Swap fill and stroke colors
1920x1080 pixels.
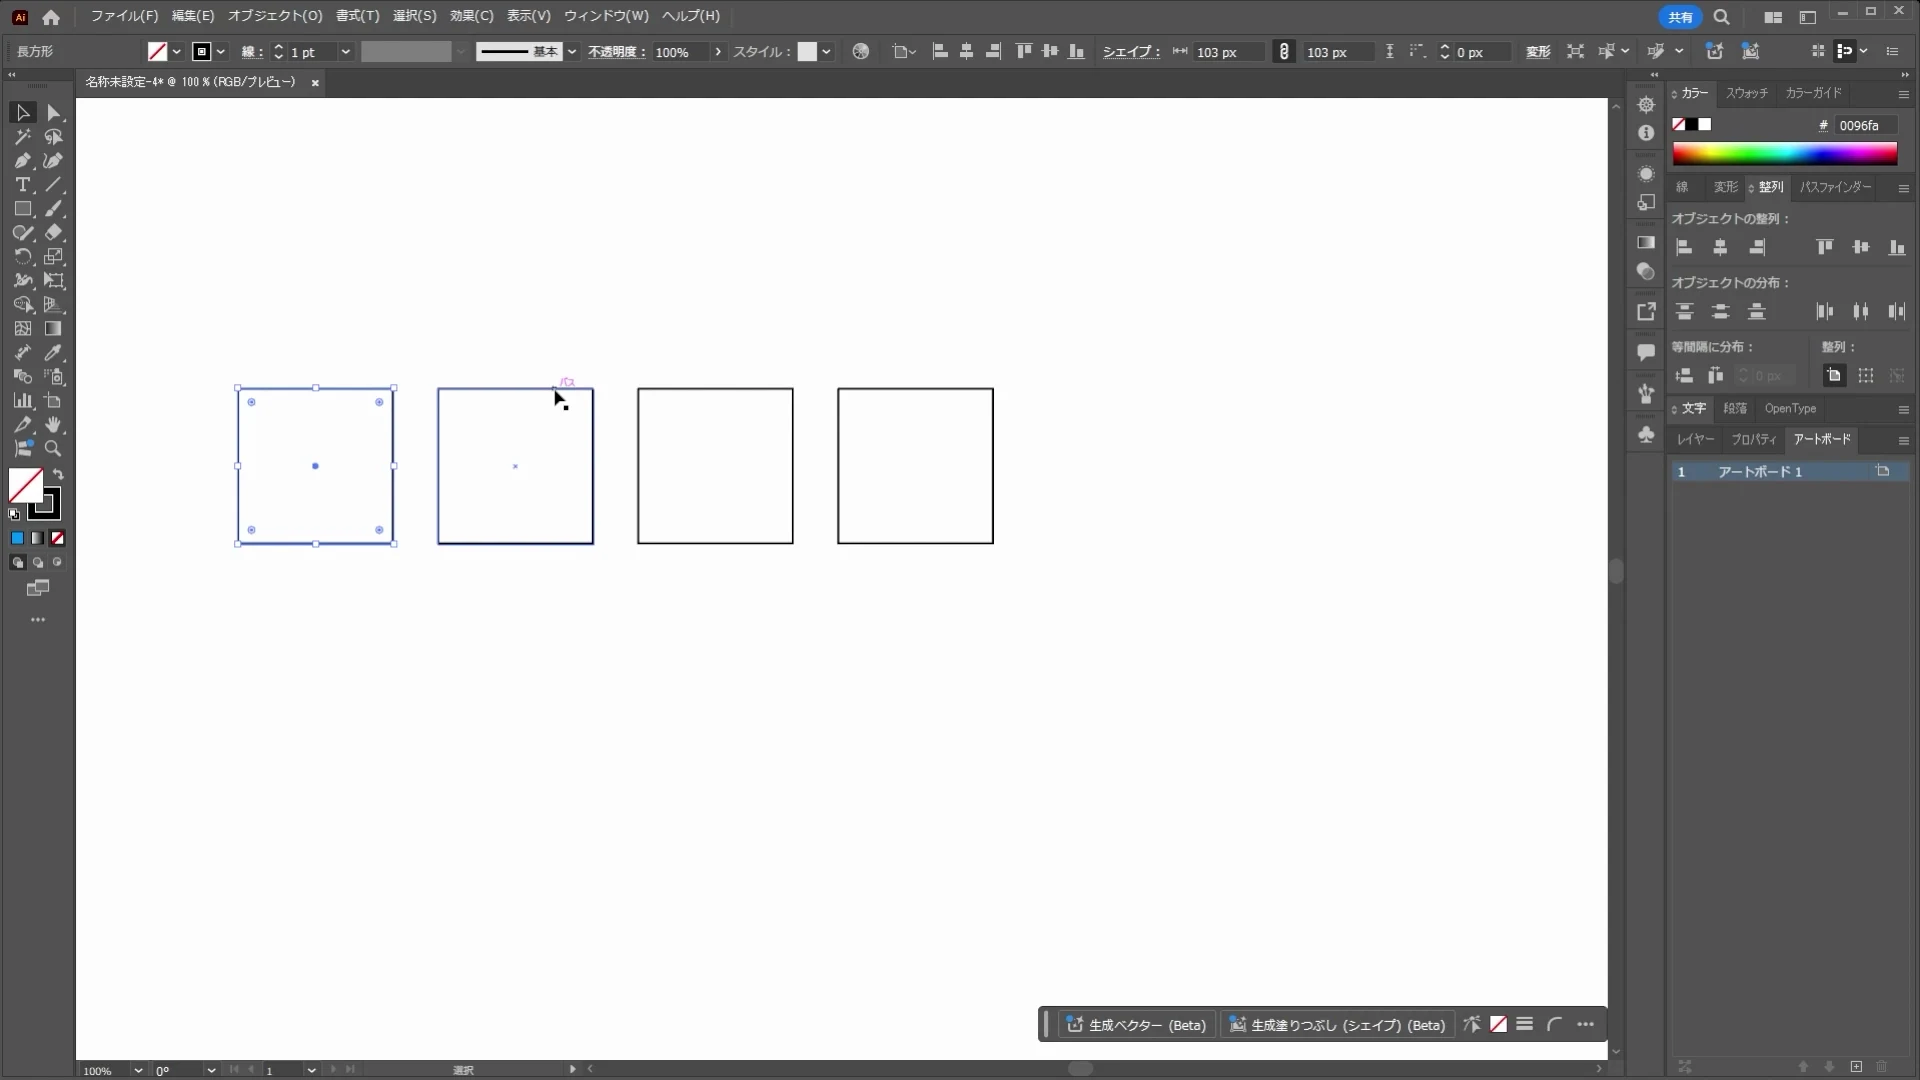[x=58, y=475]
